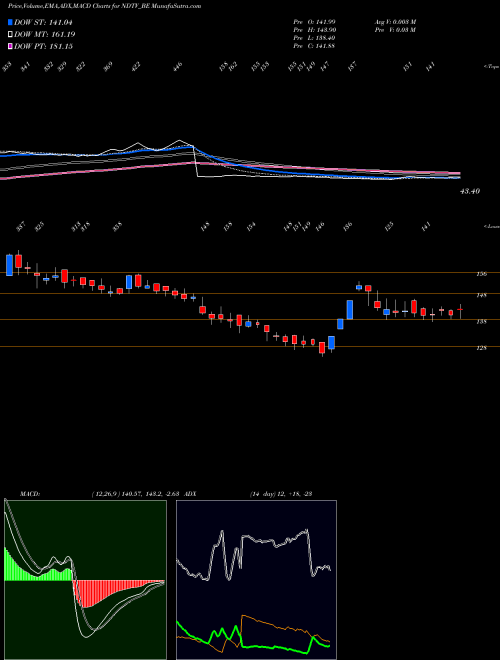This screenshot has height=660, width=500.
Task: Click the 446 tops label above the EMA peak
Action: coord(178,66)
